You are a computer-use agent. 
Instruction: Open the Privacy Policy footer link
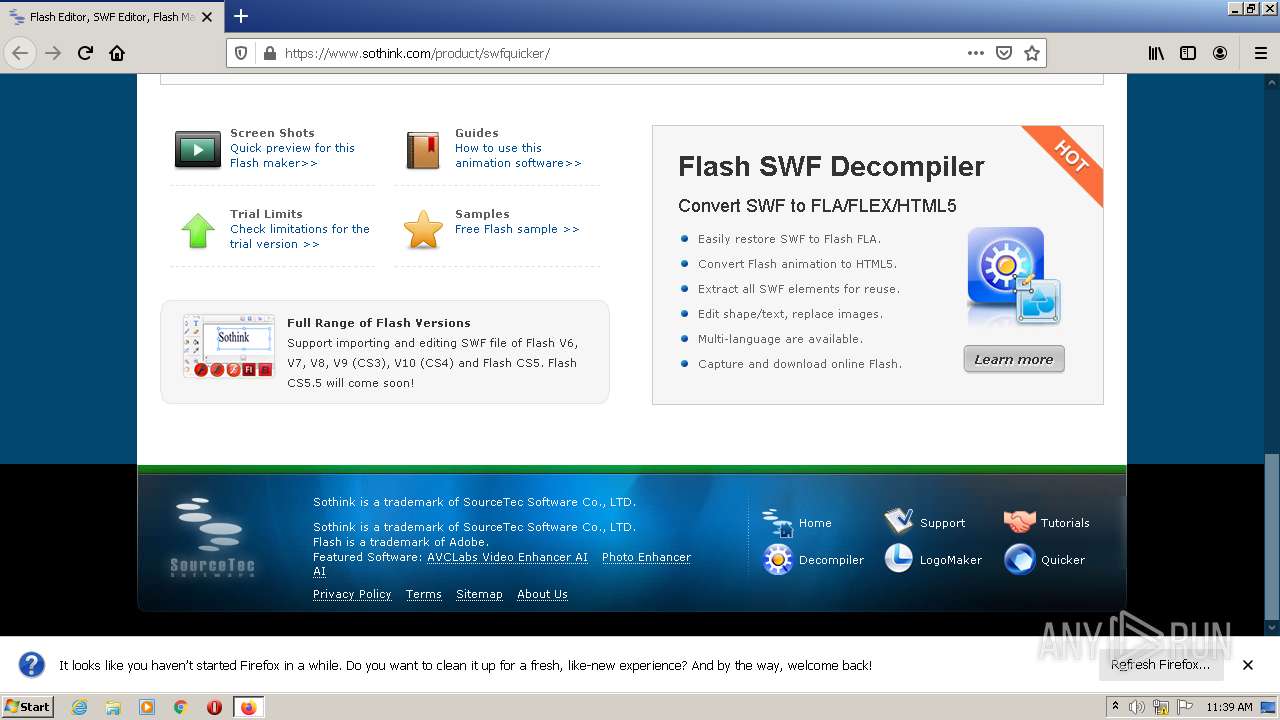tap(352, 594)
